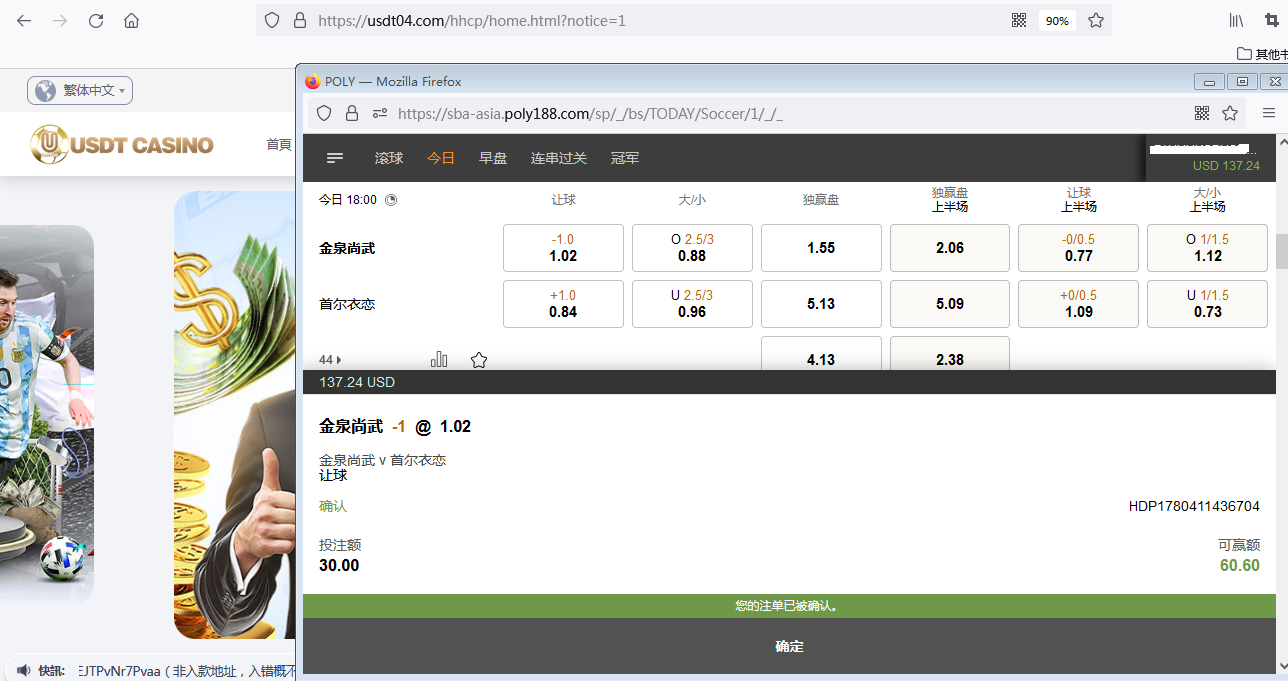The height and width of the screenshot is (681, 1288).
Task: Go to the browser home page
Action: (131, 20)
